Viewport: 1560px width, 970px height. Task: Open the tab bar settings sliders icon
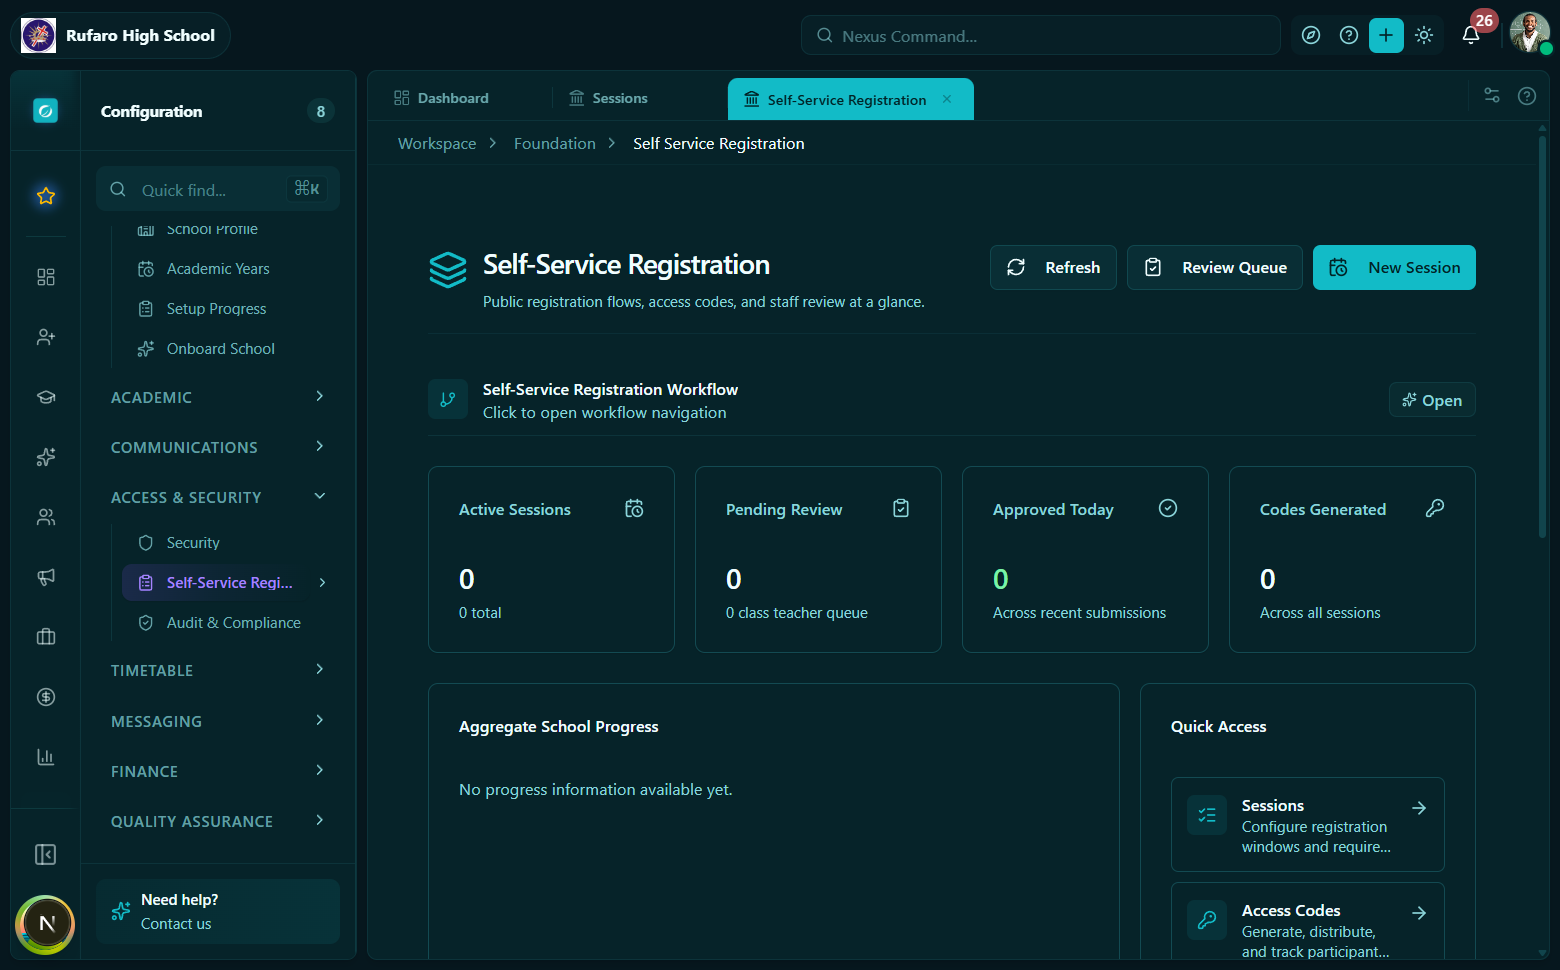1492,96
